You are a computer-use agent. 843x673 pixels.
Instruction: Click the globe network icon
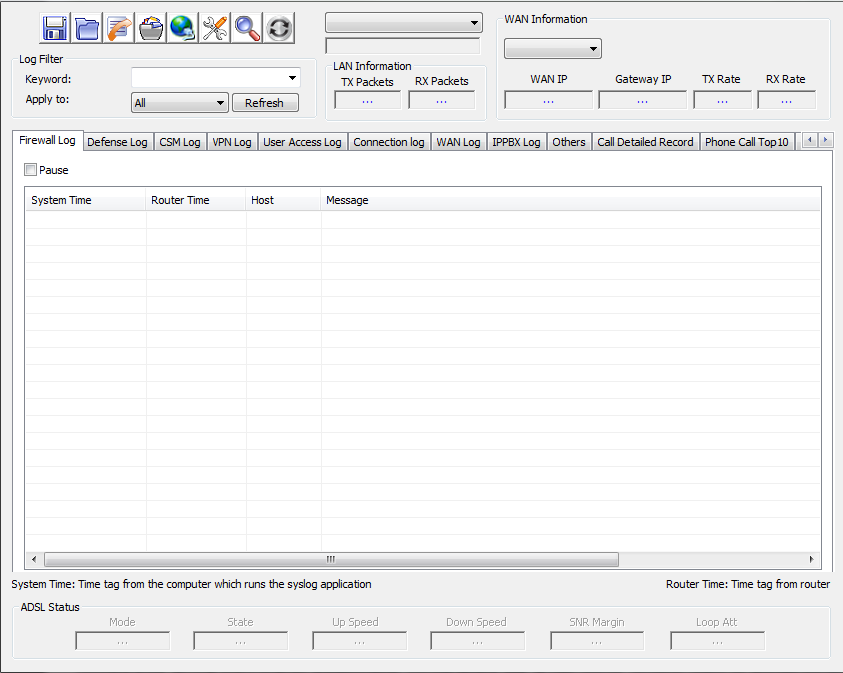[183, 28]
